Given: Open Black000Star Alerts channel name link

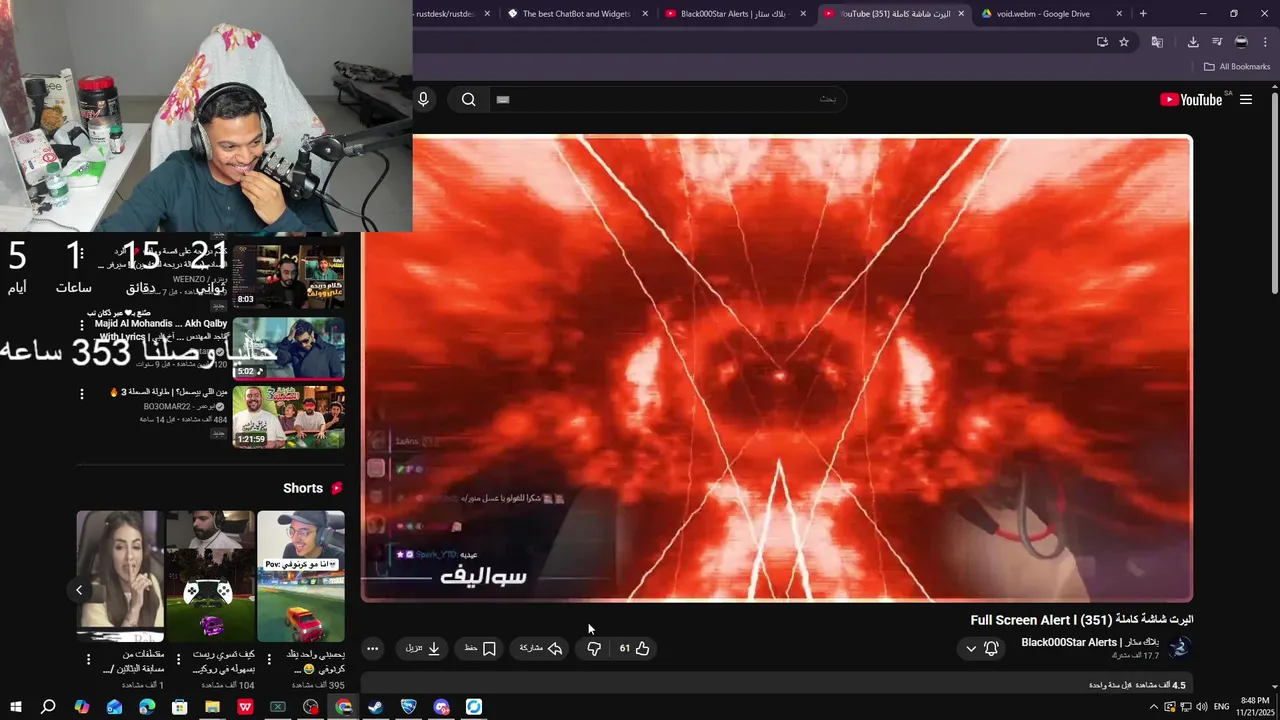Looking at the screenshot, I should point(1090,642).
